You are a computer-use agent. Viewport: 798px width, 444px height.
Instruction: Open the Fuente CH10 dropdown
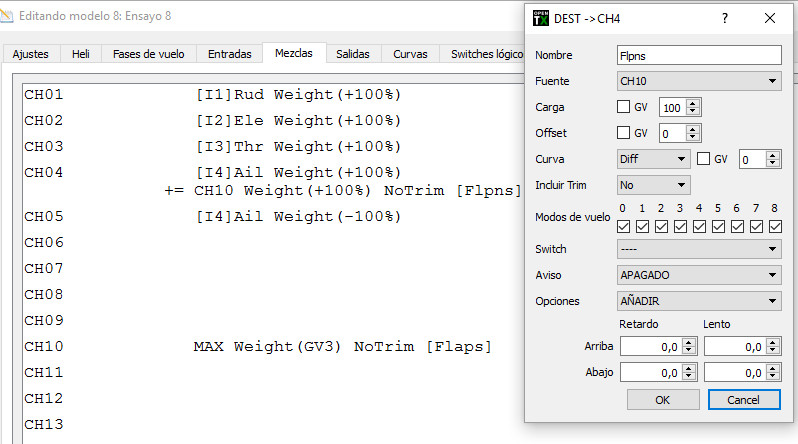pyautogui.click(x=699, y=81)
